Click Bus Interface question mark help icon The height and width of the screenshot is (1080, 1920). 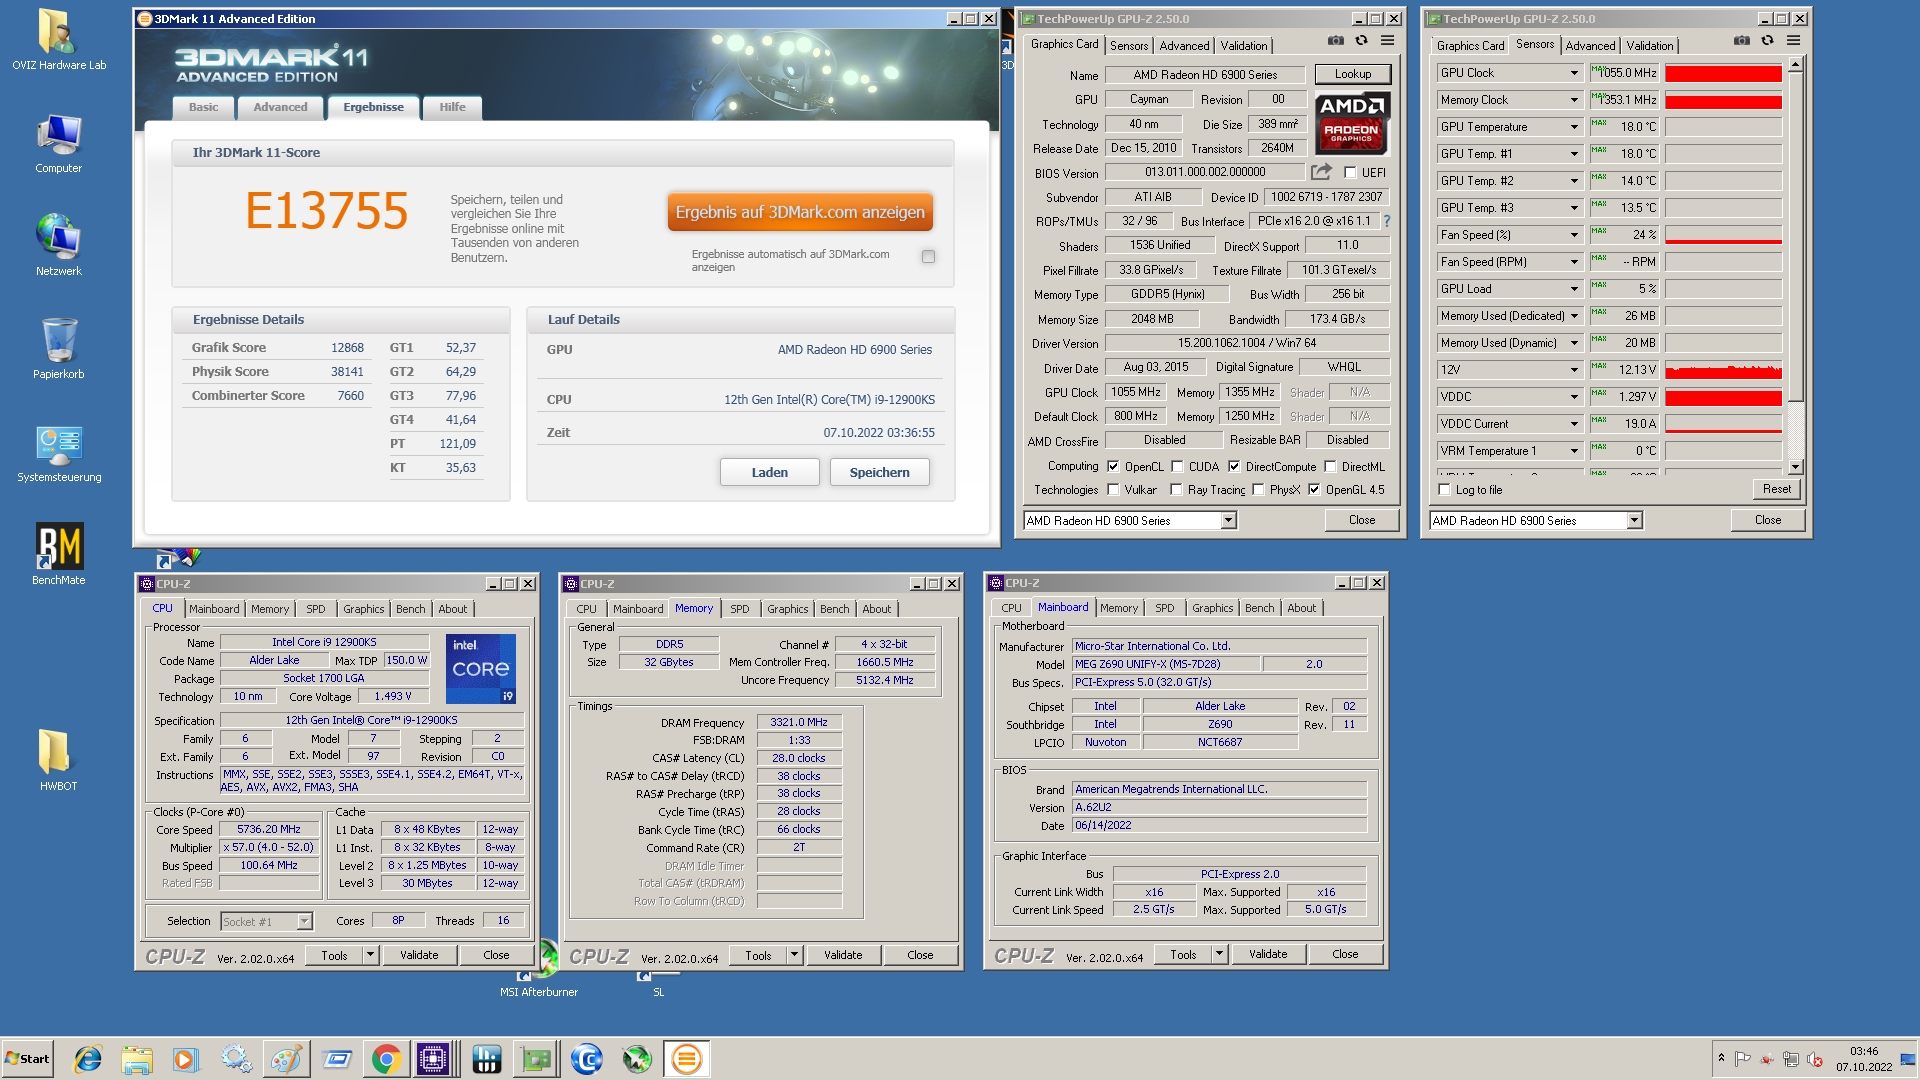coord(1387,221)
